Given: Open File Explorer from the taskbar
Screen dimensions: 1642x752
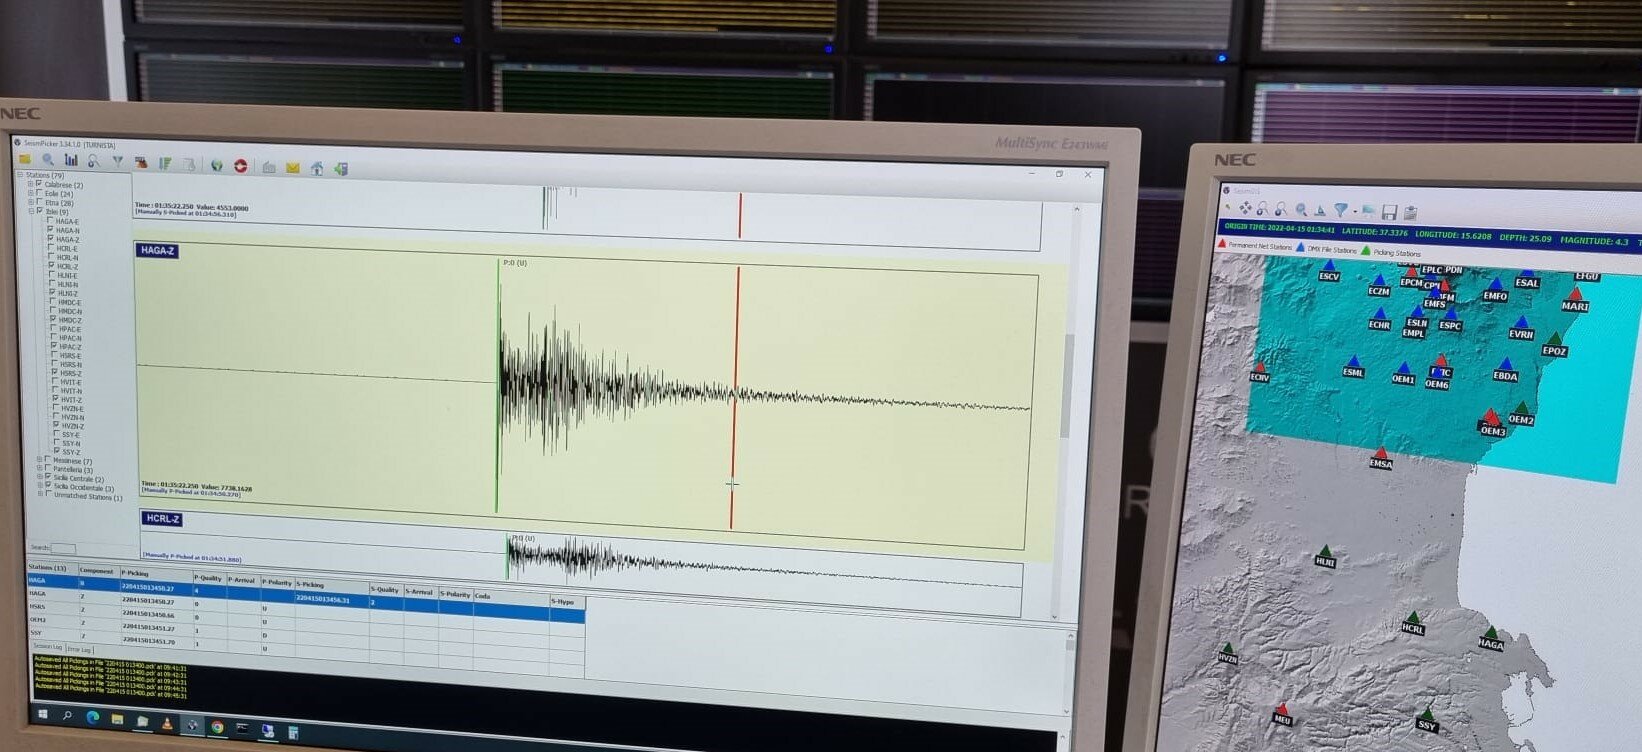Looking at the screenshot, I should [x=117, y=720].
